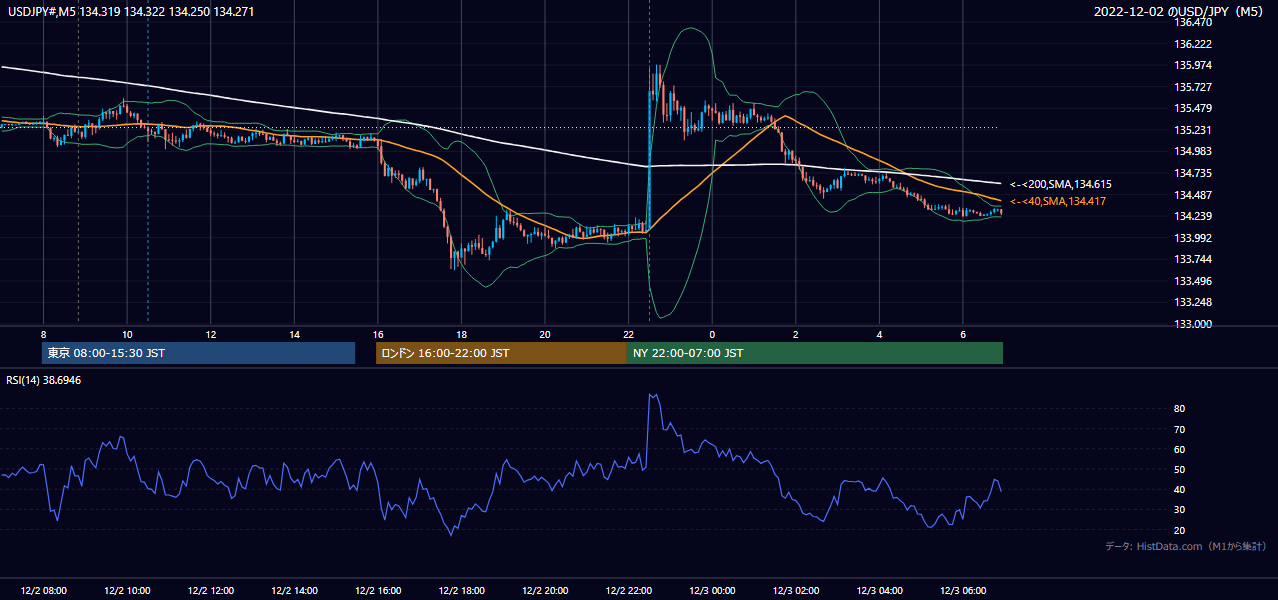Click the 40 SMA label reading 134.417
The height and width of the screenshot is (600, 1278).
coord(1060,202)
